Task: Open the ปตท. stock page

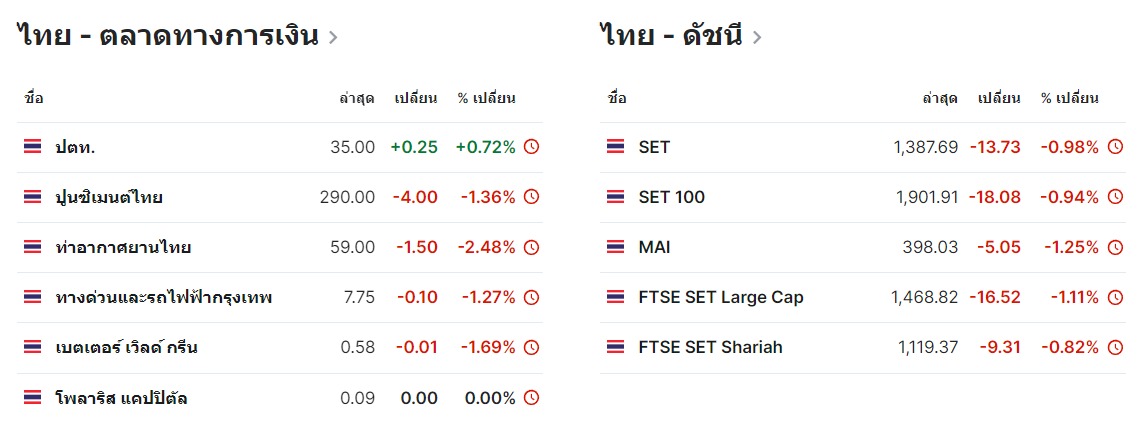Action: (x=76, y=147)
